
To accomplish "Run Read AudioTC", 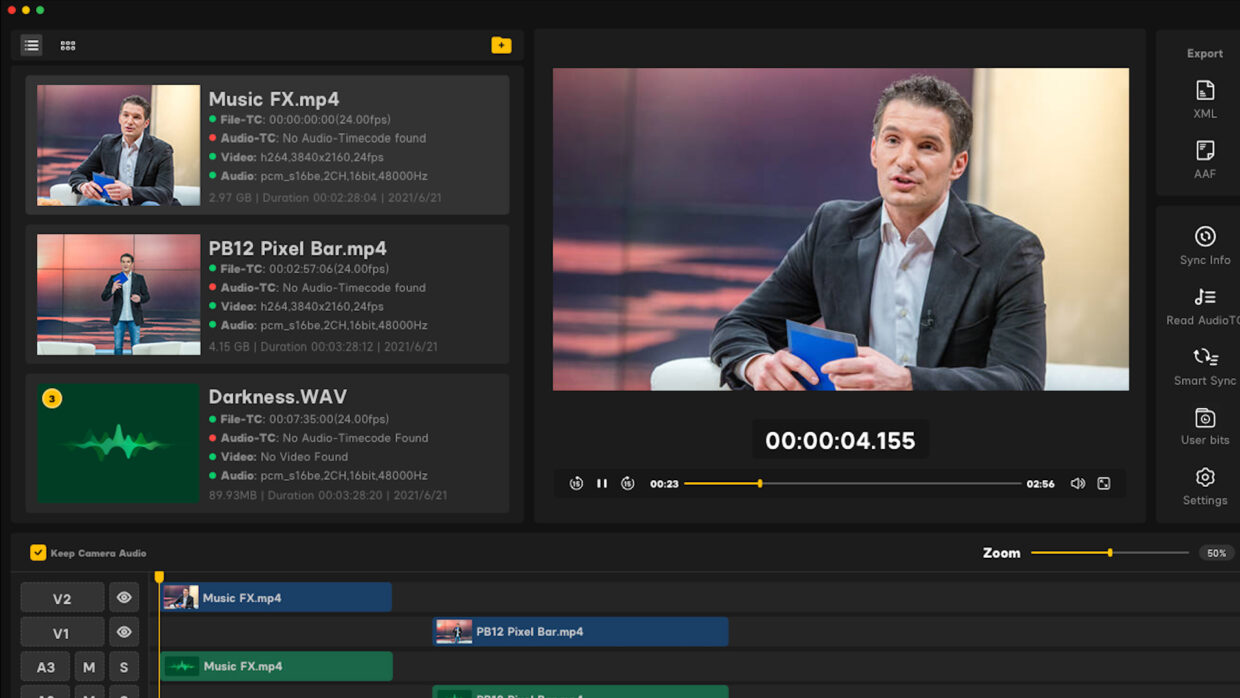I will (1205, 306).
